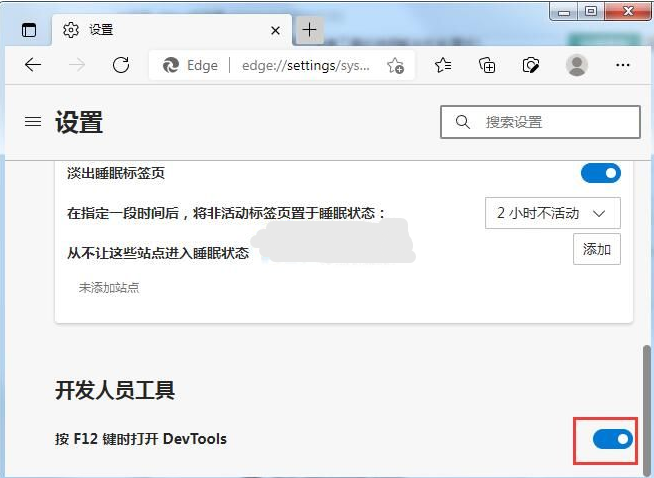Viewport: 654px width, 478px height.
Task: Click the vertical scrollbar thumb
Action: point(647,411)
